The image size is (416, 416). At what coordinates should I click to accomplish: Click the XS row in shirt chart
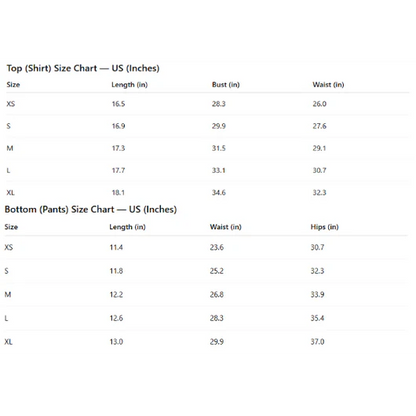pos(208,104)
